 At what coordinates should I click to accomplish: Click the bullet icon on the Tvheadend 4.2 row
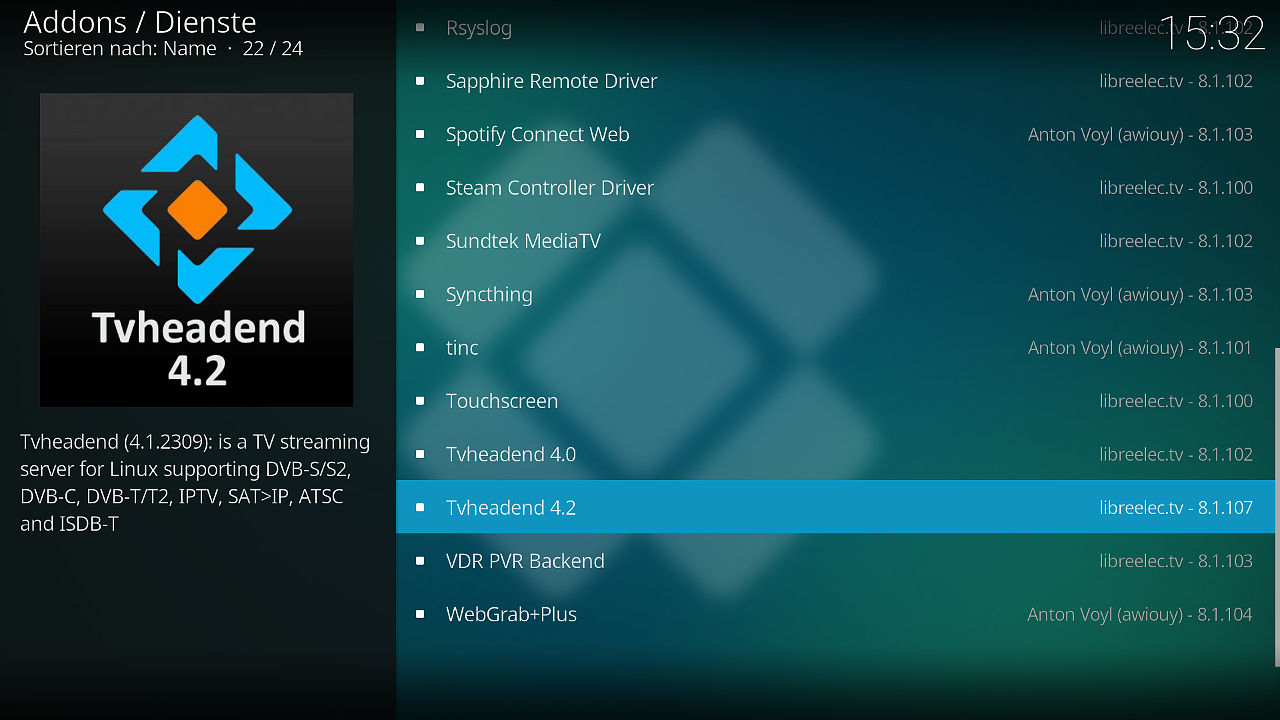coord(420,507)
